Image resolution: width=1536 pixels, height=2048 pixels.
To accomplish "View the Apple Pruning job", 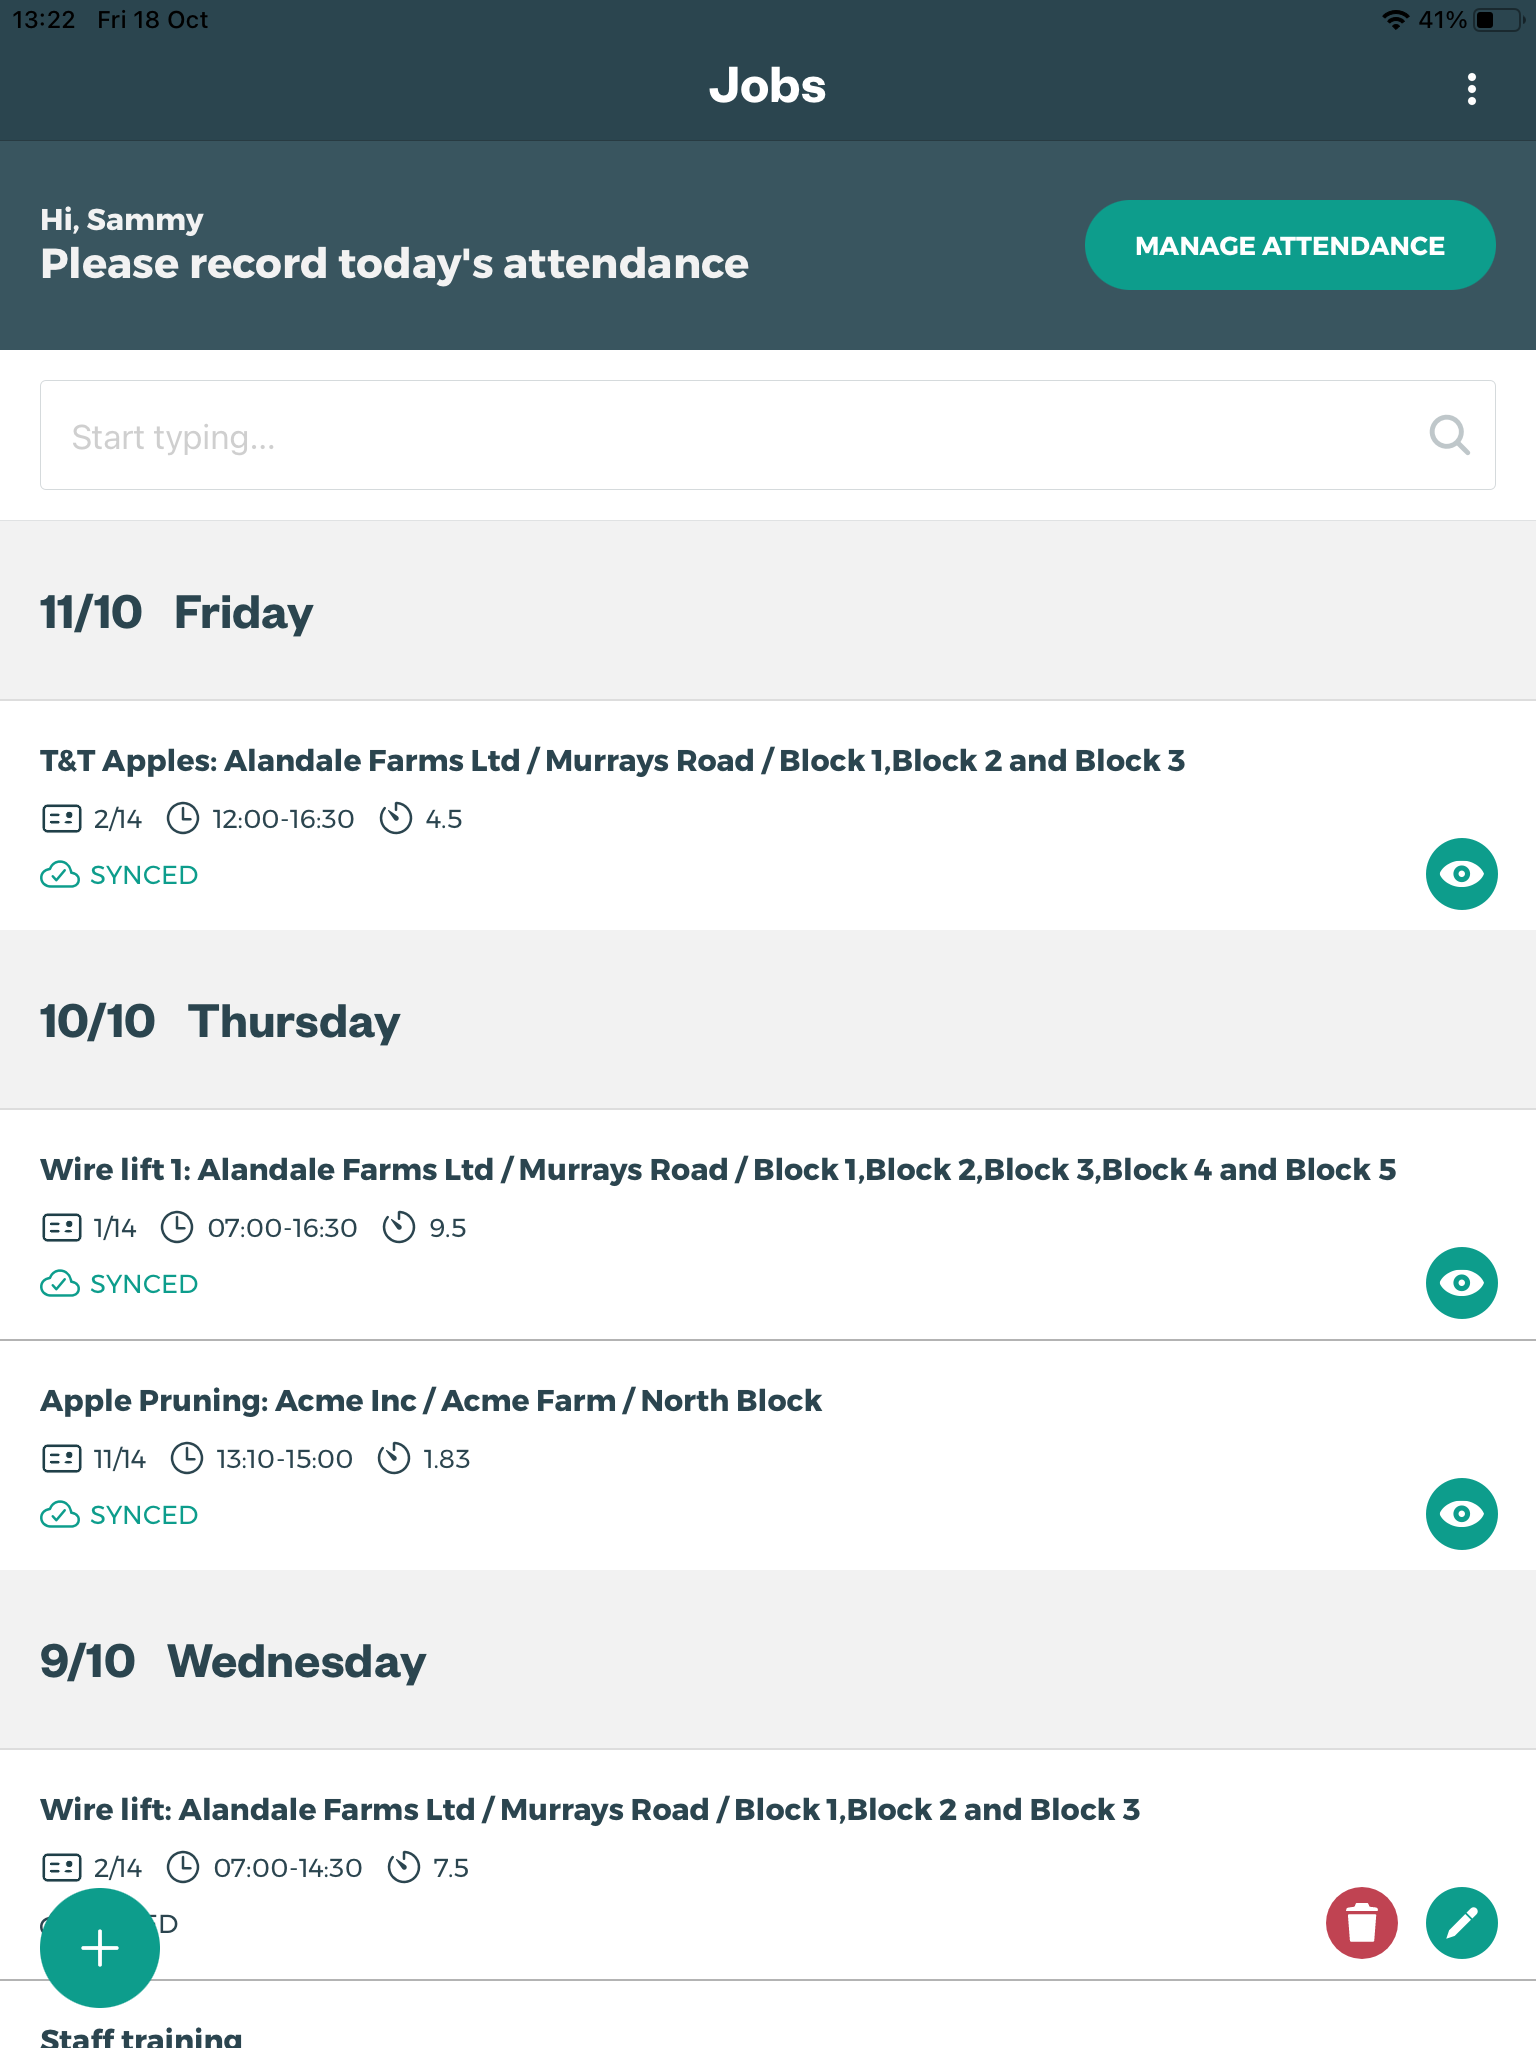I will tap(1461, 1514).
